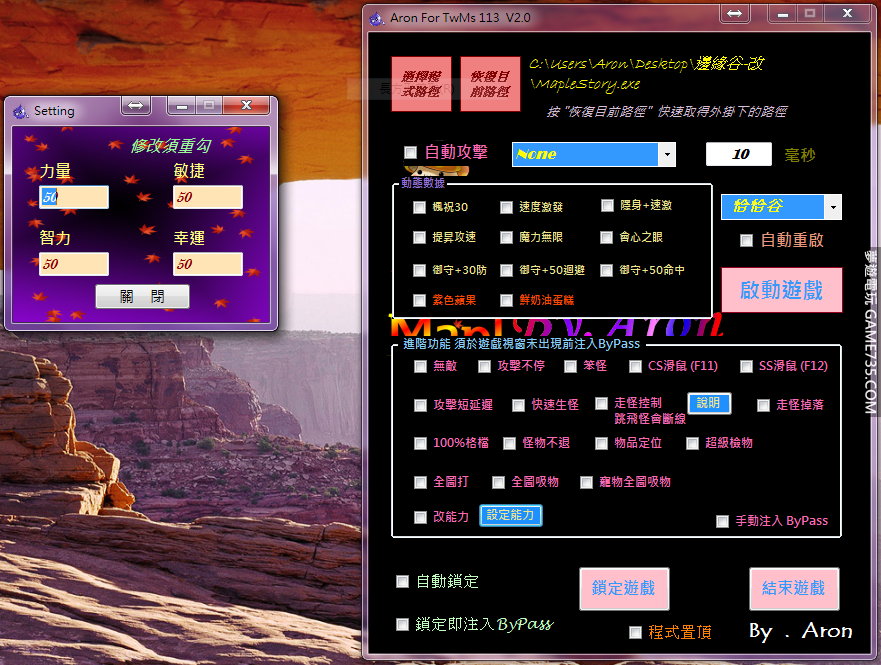Click the 說明 help button

click(x=709, y=403)
